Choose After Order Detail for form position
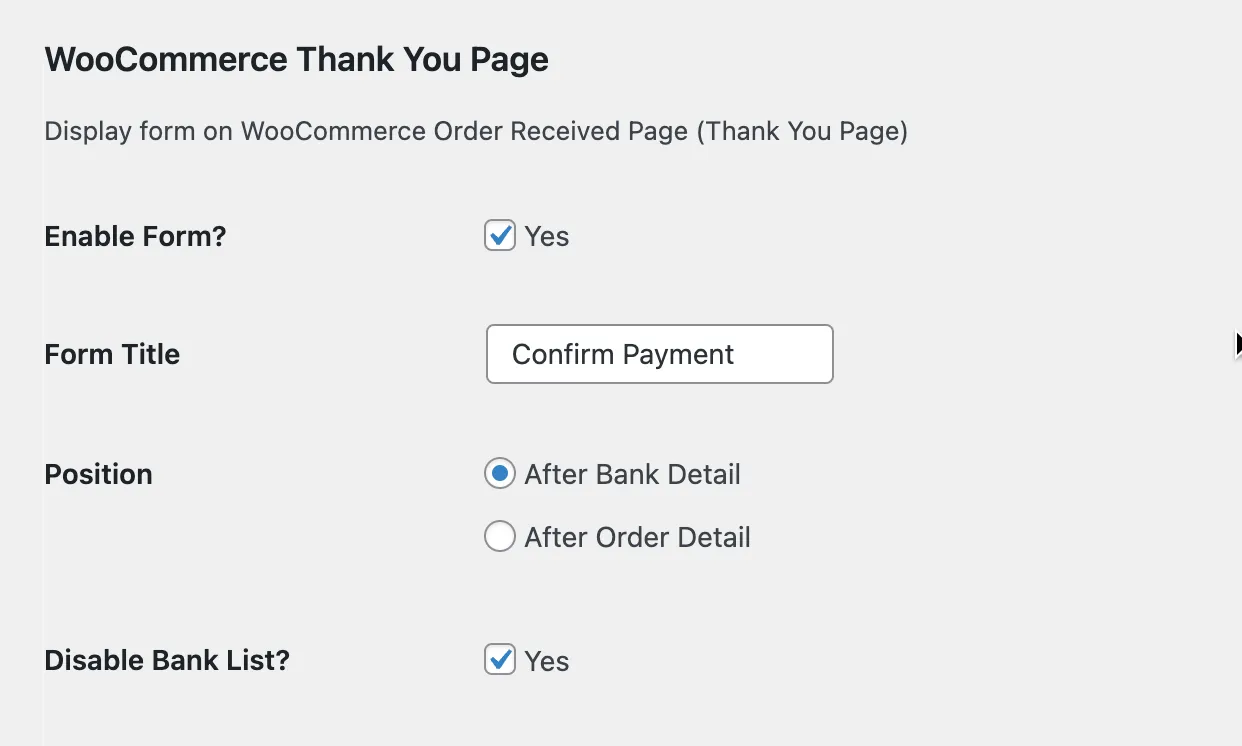This screenshot has height=746, width=1242. pyautogui.click(x=499, y=537)
